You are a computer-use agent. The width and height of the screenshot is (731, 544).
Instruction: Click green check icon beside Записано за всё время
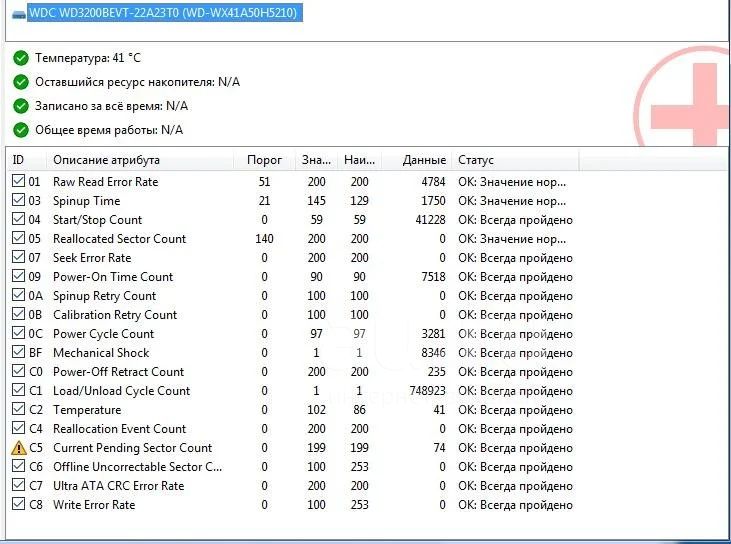[21, 106]
